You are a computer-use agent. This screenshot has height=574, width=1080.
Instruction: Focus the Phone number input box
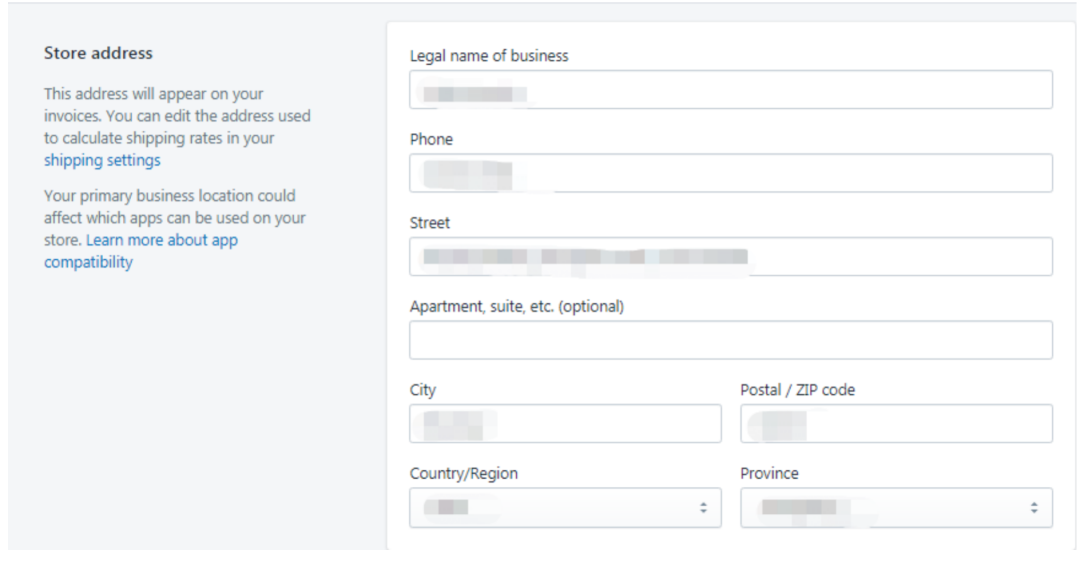pyautogui.click(x=730, y=173)
